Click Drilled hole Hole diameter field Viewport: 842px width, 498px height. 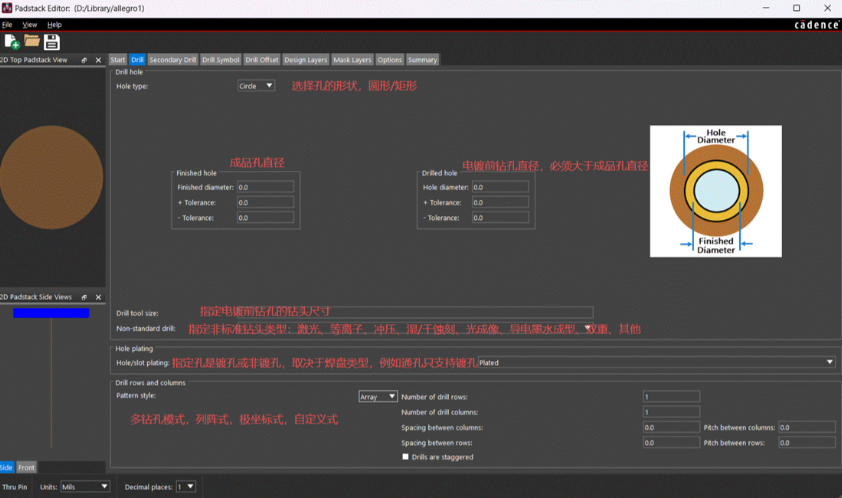[500, 187]
